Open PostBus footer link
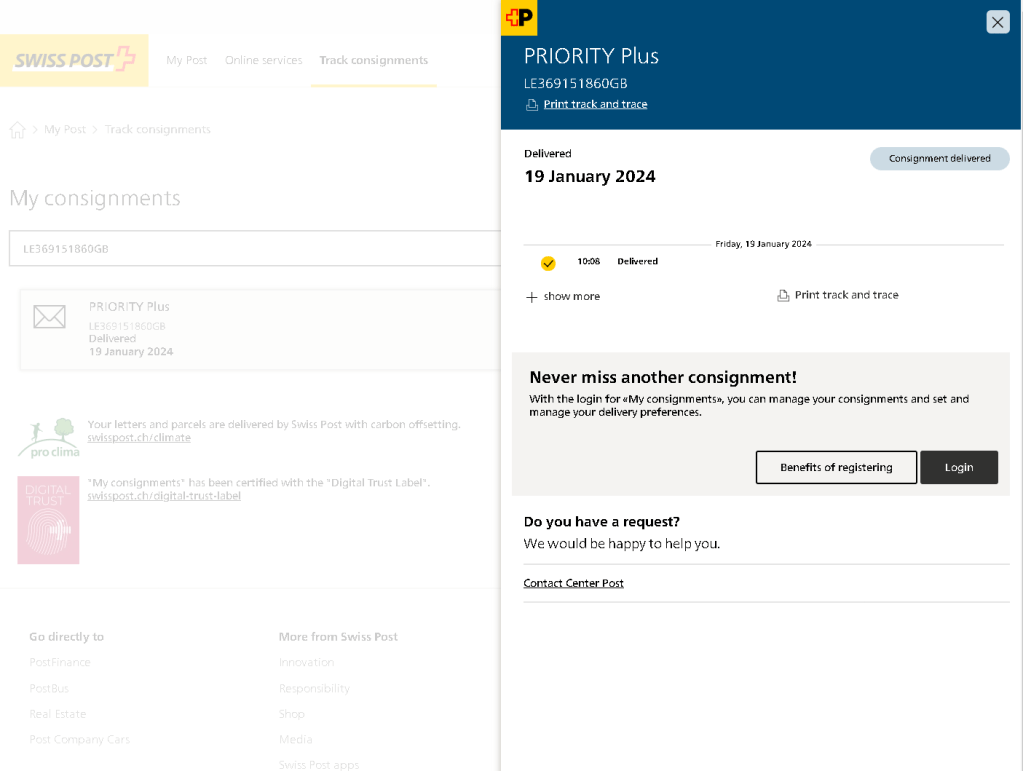1023x771 pixels. (x=49, y=688)
